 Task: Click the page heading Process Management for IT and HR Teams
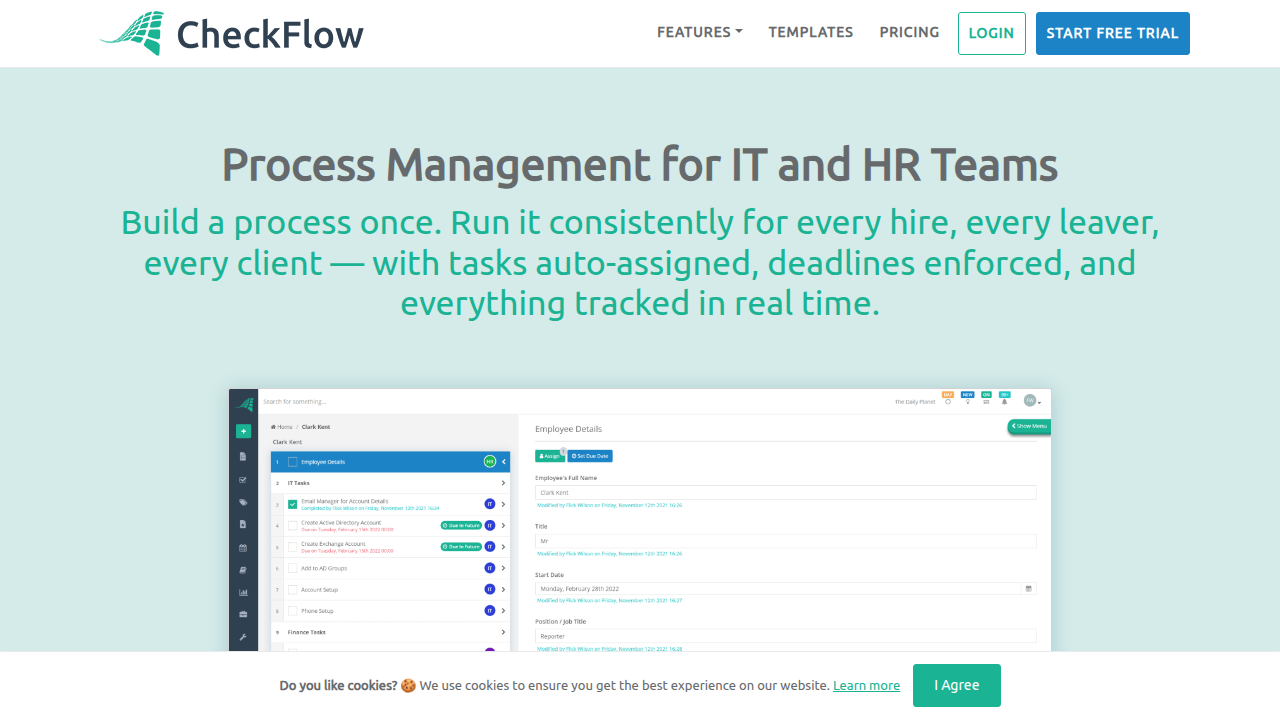(640, 165)
